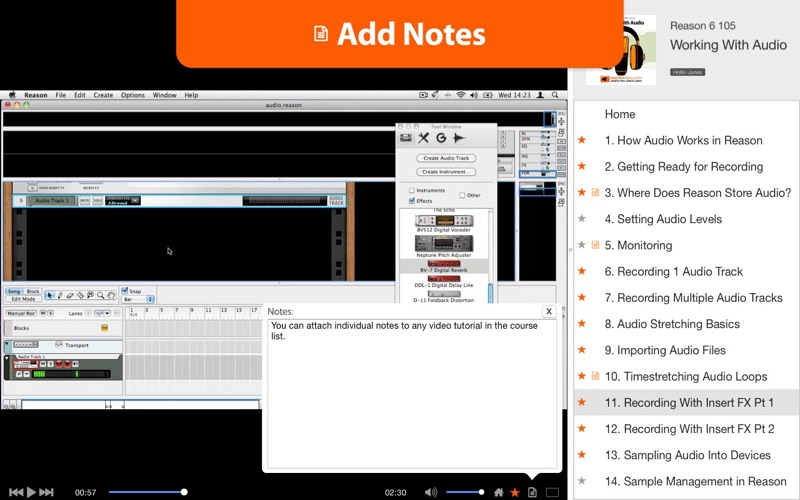Image resolution: width=800 pixels, height=500 pixels.
Task: Play the video tutorial
Action: (x=31, y=492)
